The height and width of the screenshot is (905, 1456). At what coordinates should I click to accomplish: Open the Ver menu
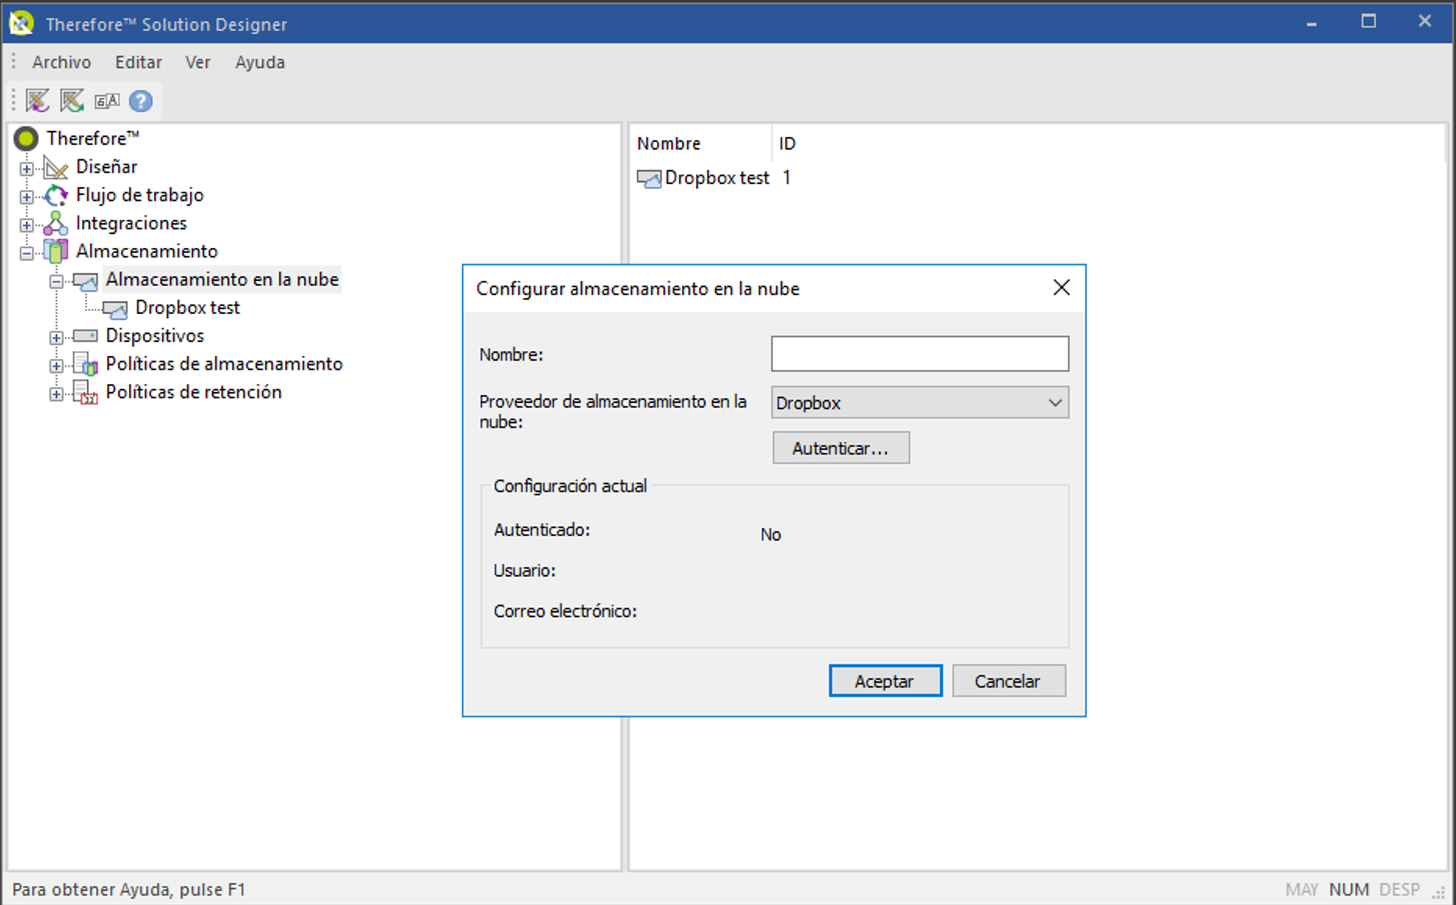[198, 62]
